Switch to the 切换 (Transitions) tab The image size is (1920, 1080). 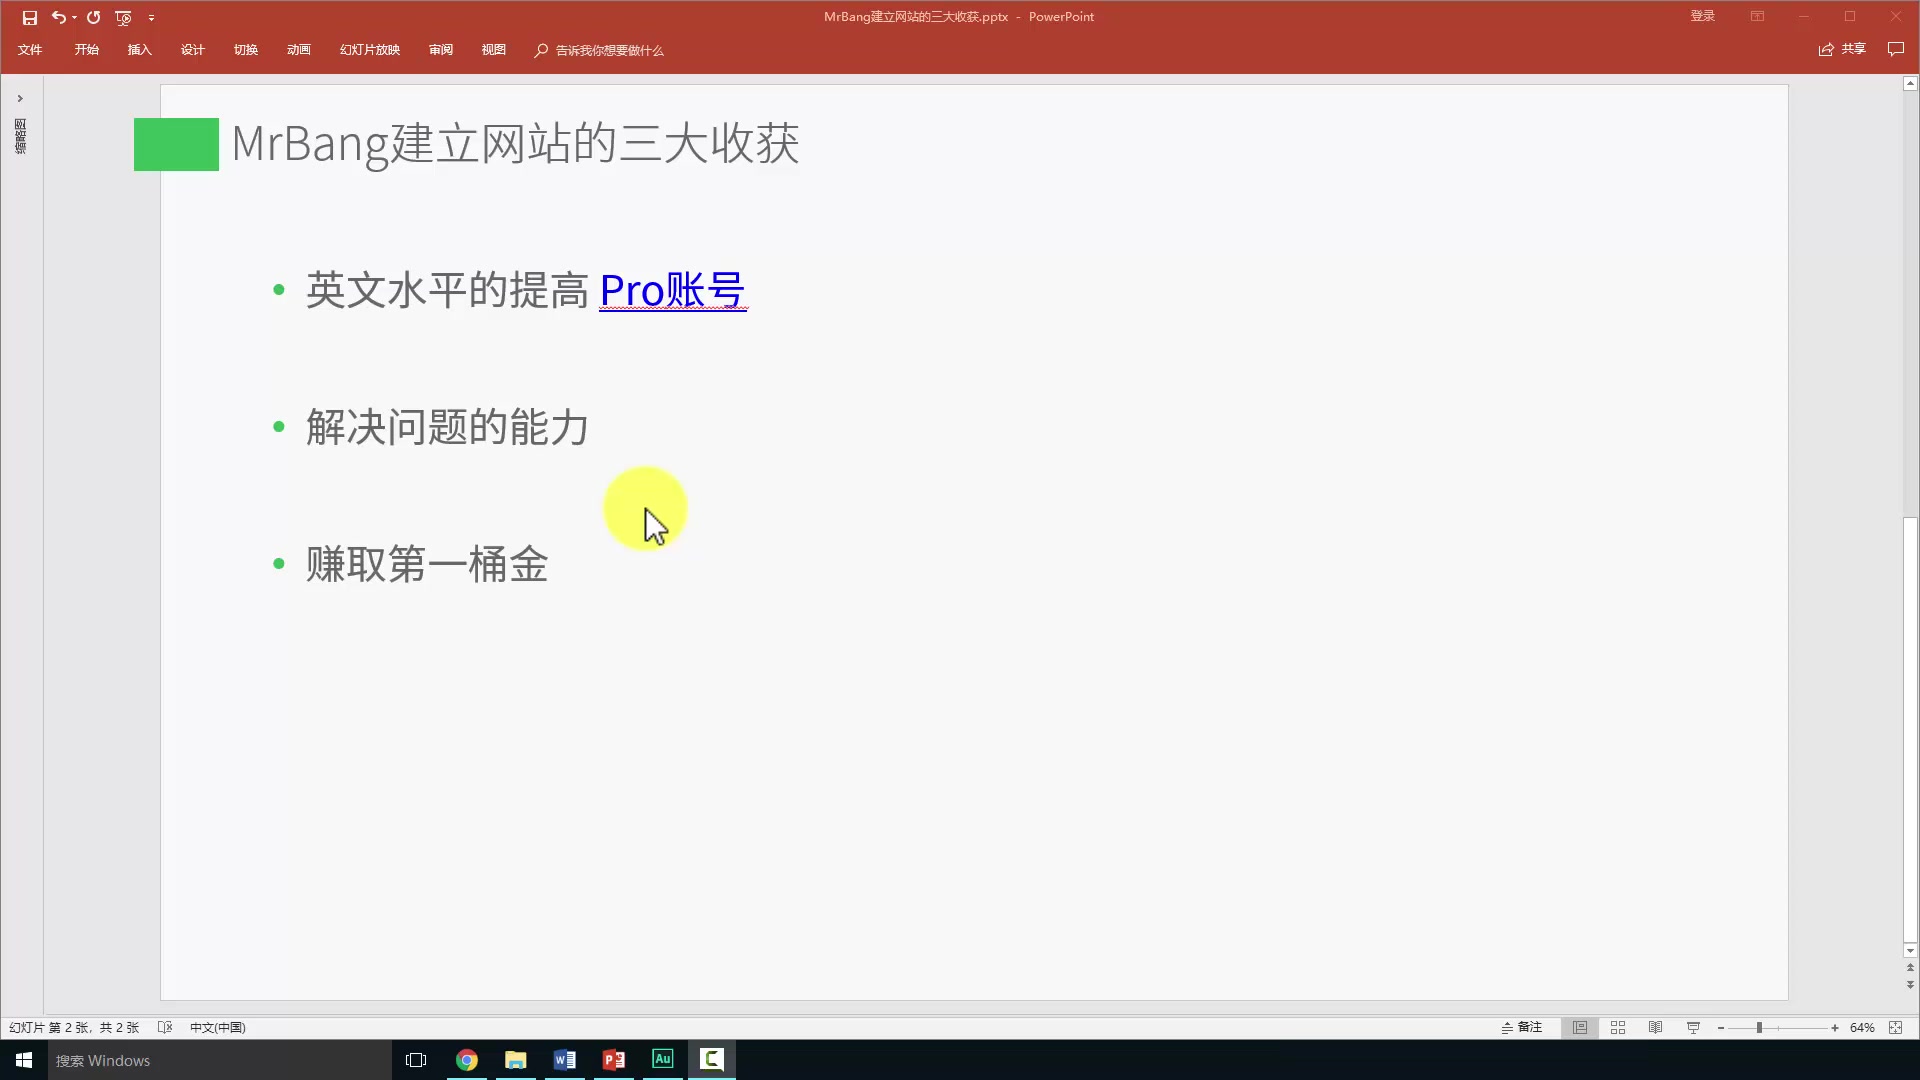click(x=245, y=49)
